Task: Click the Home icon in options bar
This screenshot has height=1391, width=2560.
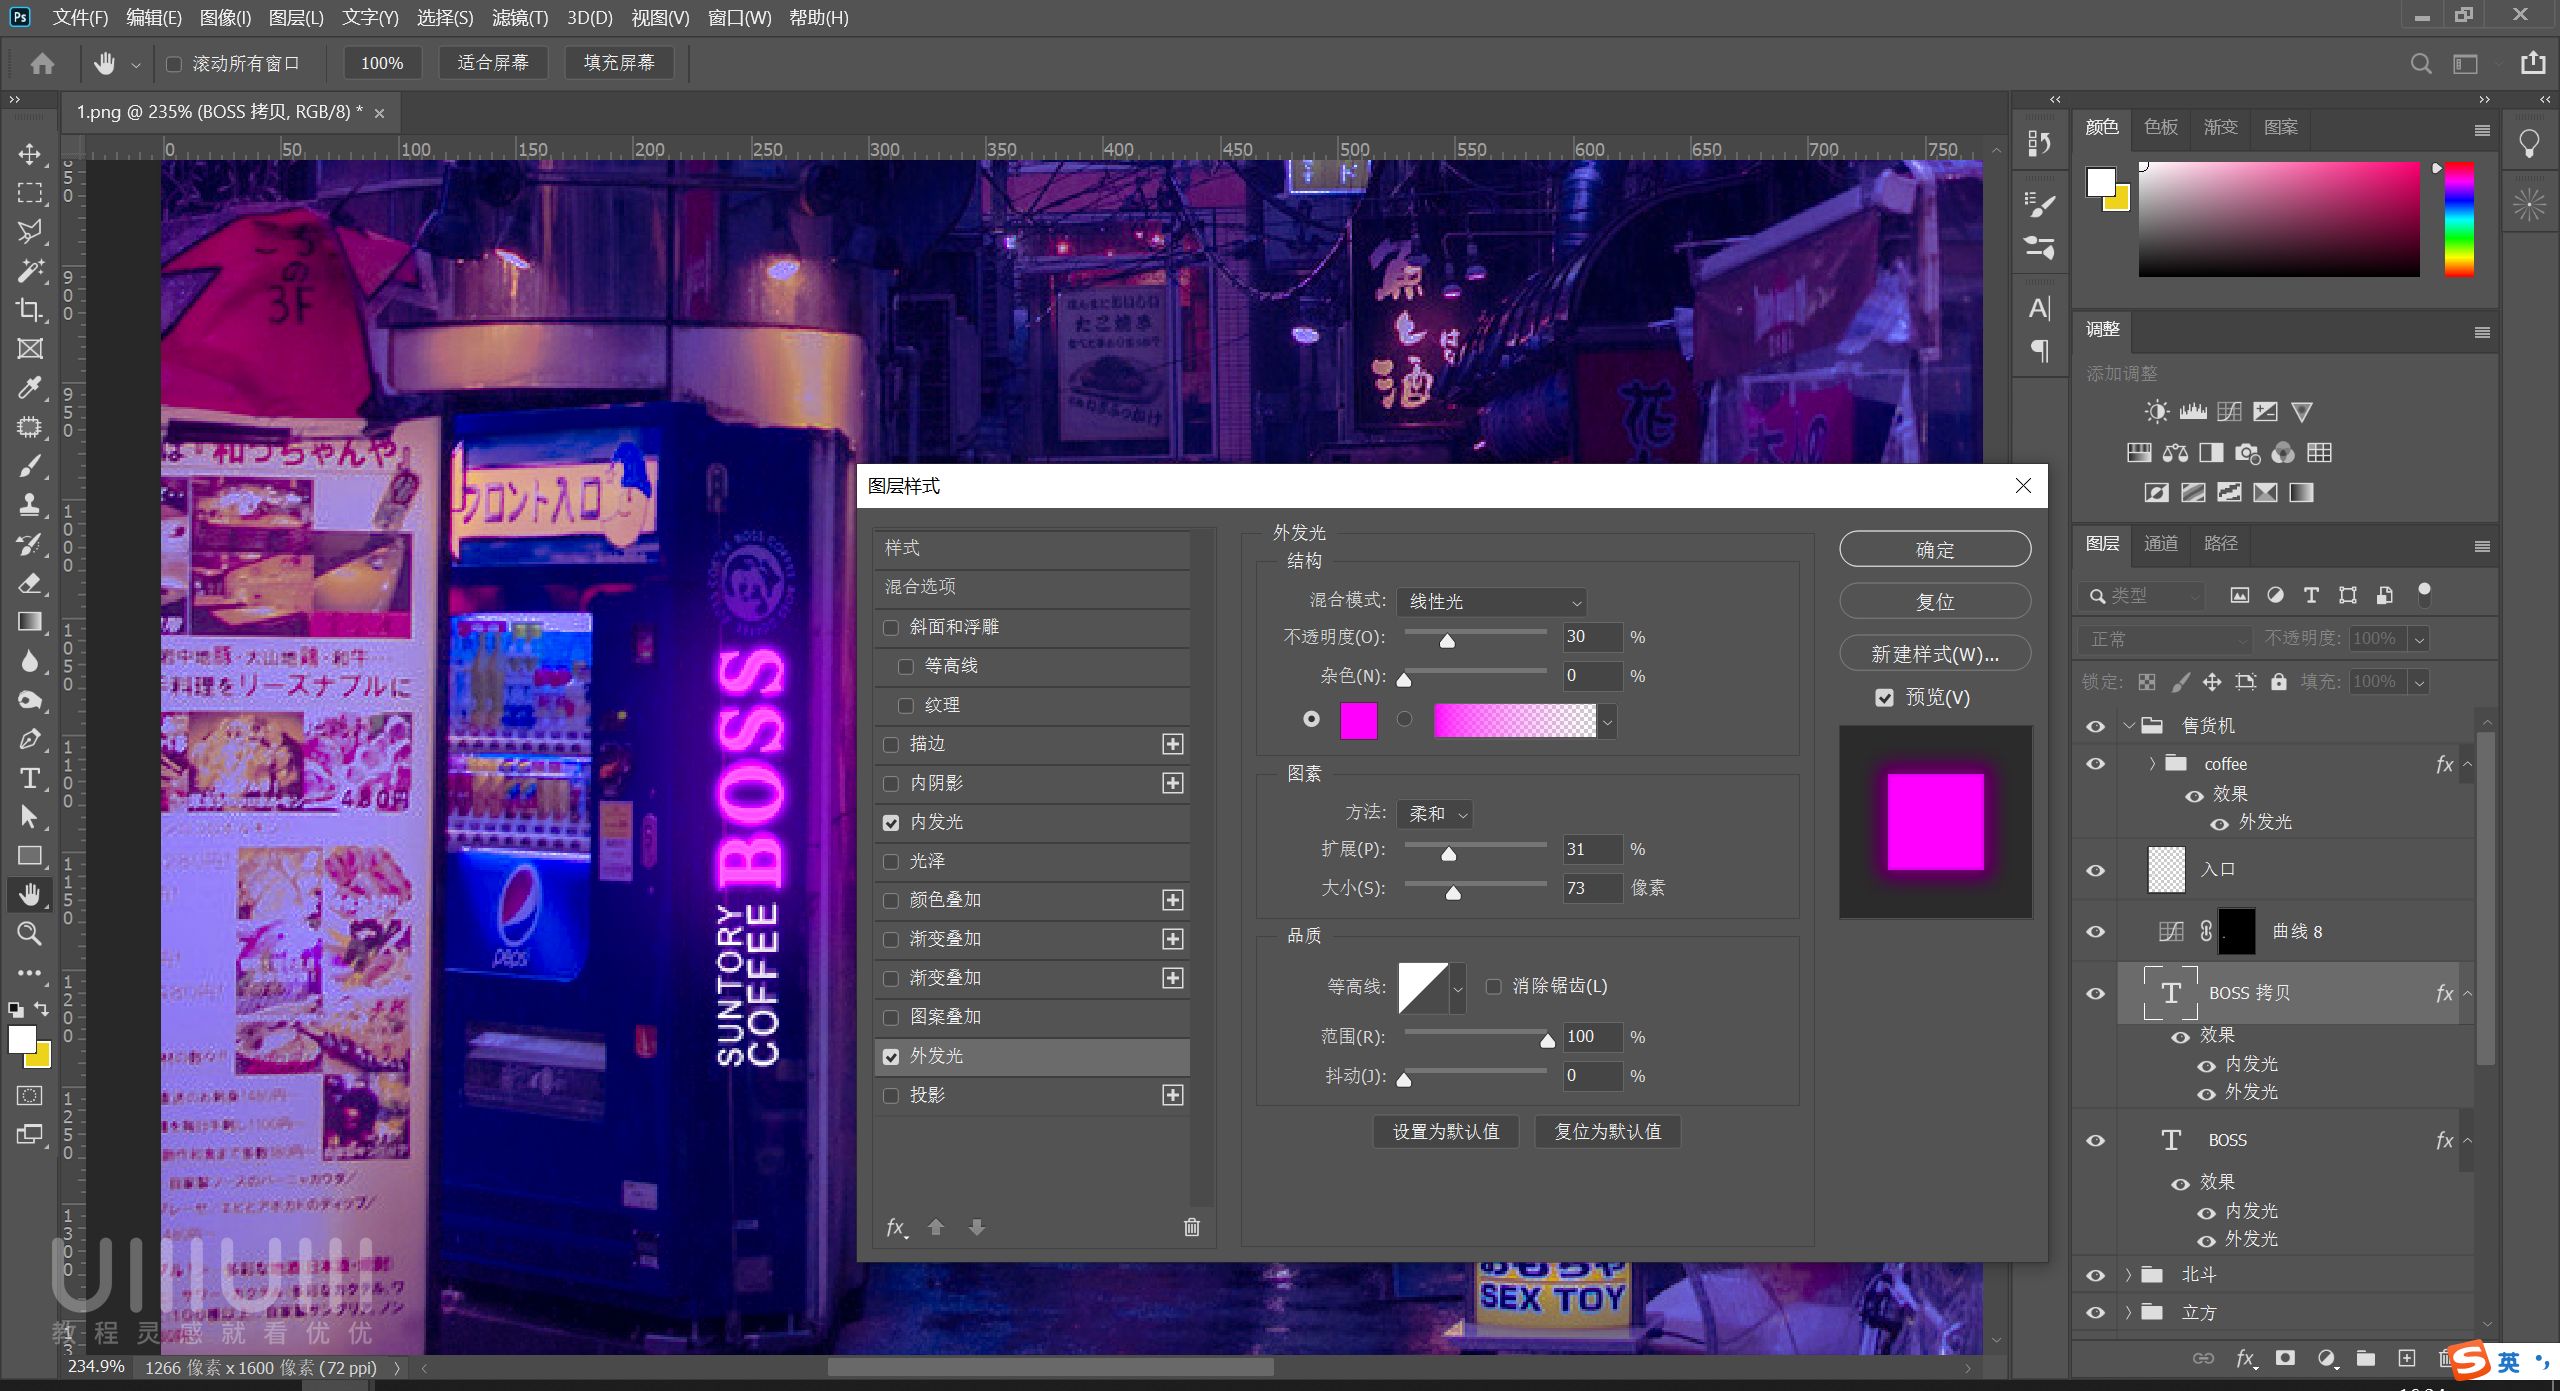Action: pyautogui.click(x=42, y=64)
